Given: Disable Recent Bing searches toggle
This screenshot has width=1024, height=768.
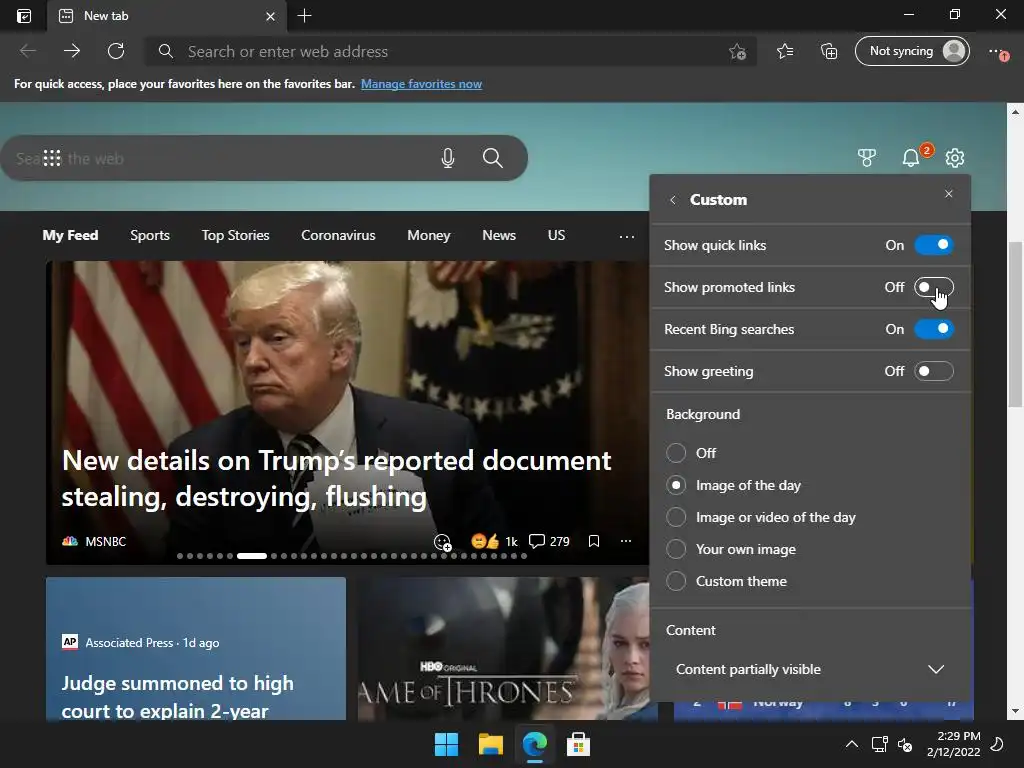Looking at the screenshot, I should (x=934, y=329).
